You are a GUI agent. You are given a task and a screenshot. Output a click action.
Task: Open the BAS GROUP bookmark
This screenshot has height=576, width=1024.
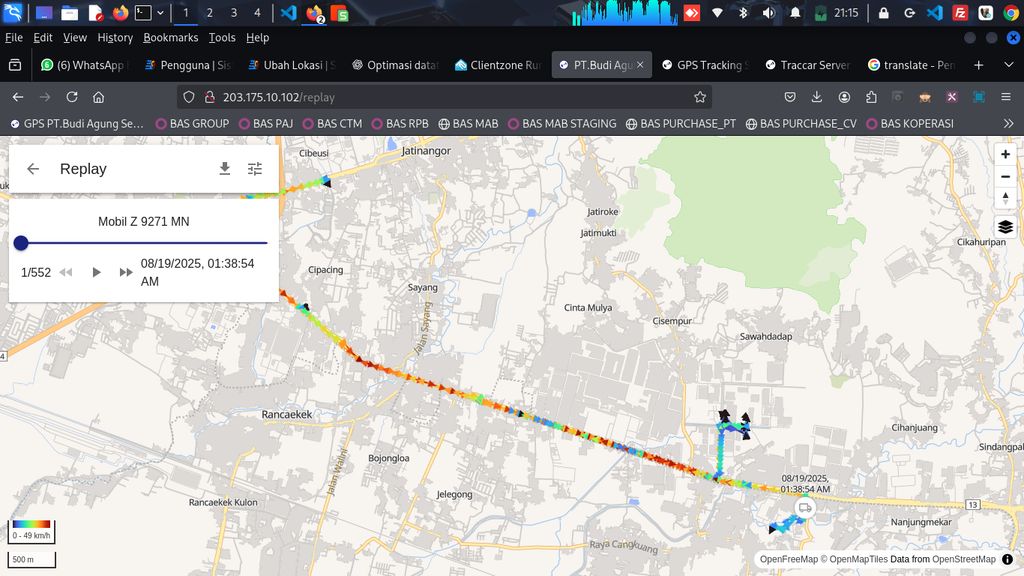pos(191,124)
